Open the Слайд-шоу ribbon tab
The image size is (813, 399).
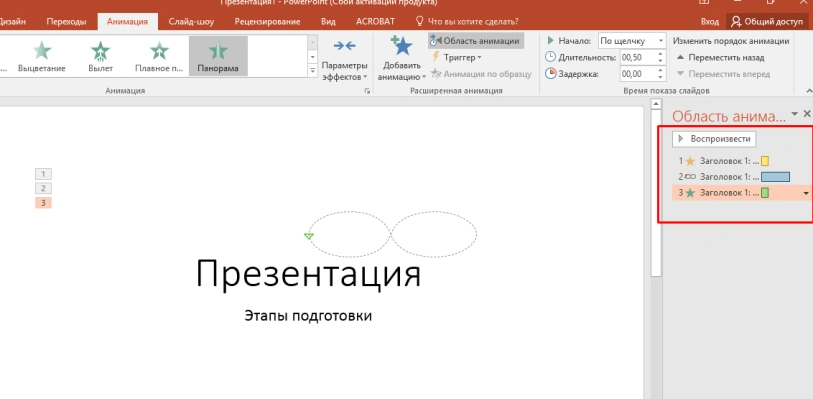tap(191, 22)
